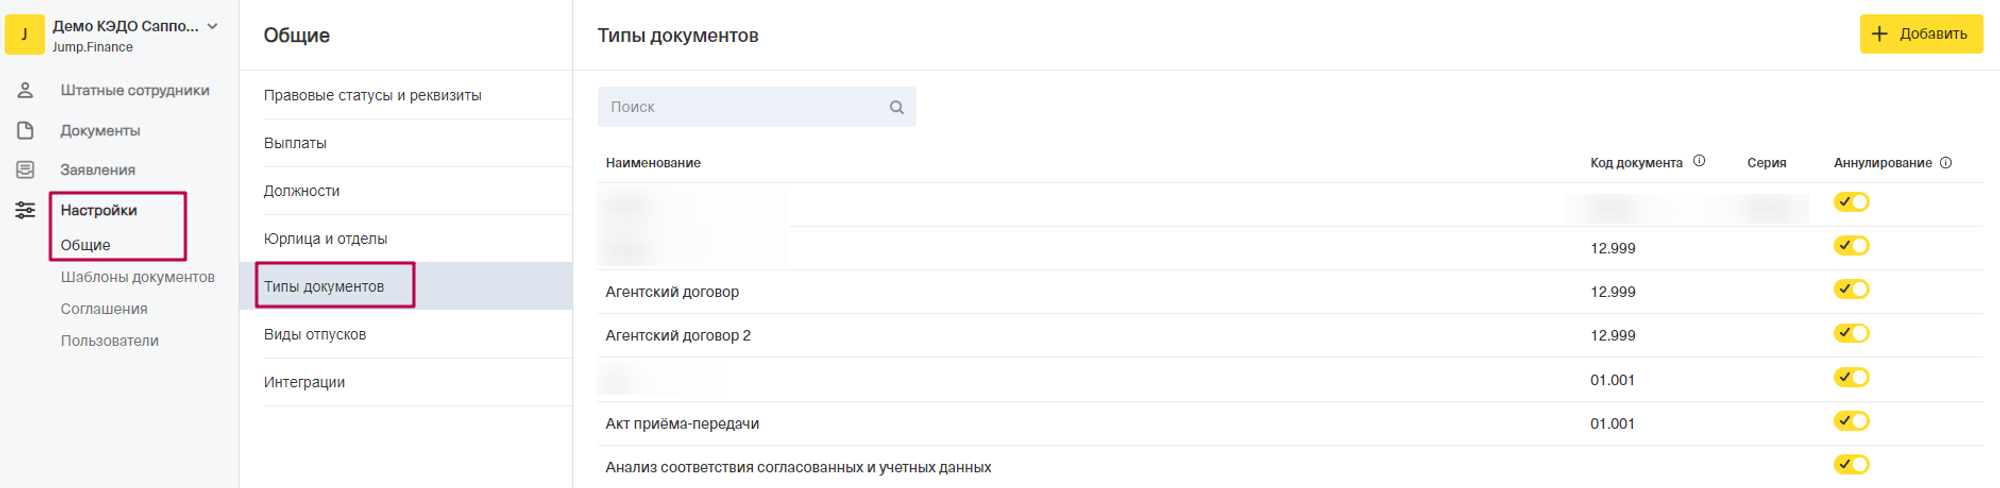Image resolution: width=2000 pixels, height=488 pixels.
Task: Open Правовые статусы и реквизиты
Action: (x=372, y=96)
